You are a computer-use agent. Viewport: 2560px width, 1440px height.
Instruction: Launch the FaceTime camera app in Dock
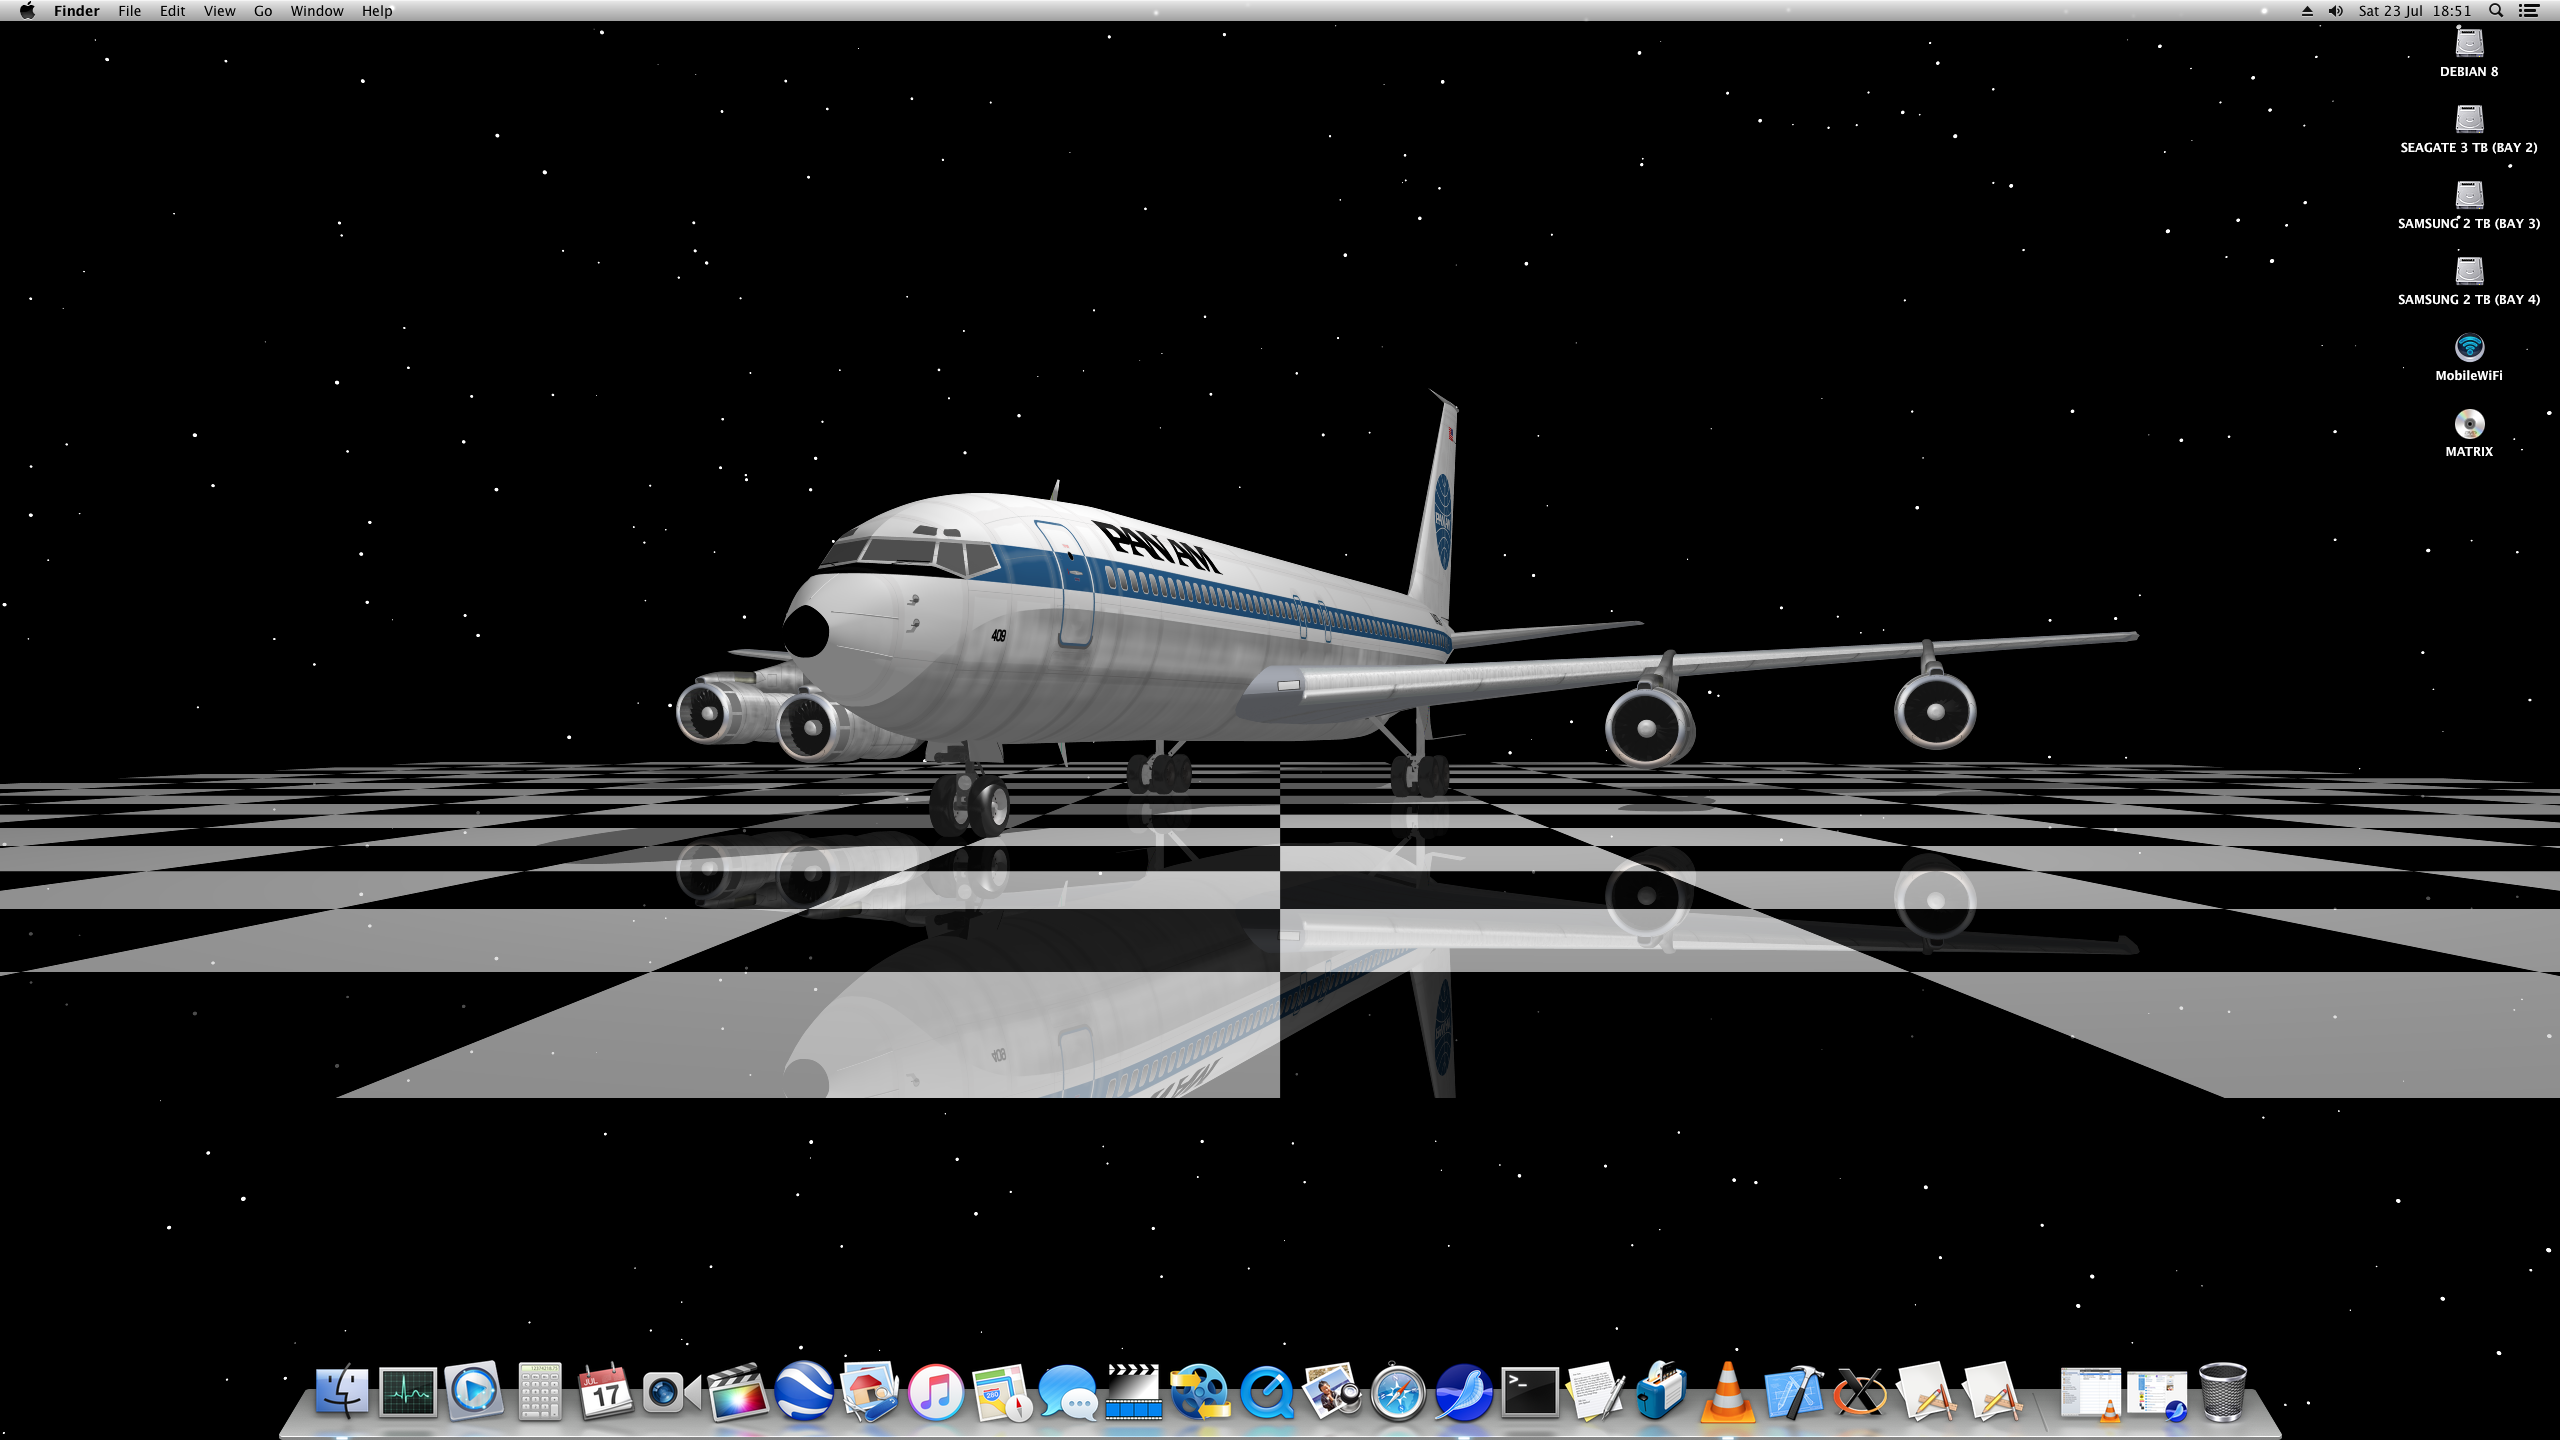click(670, 1391)
